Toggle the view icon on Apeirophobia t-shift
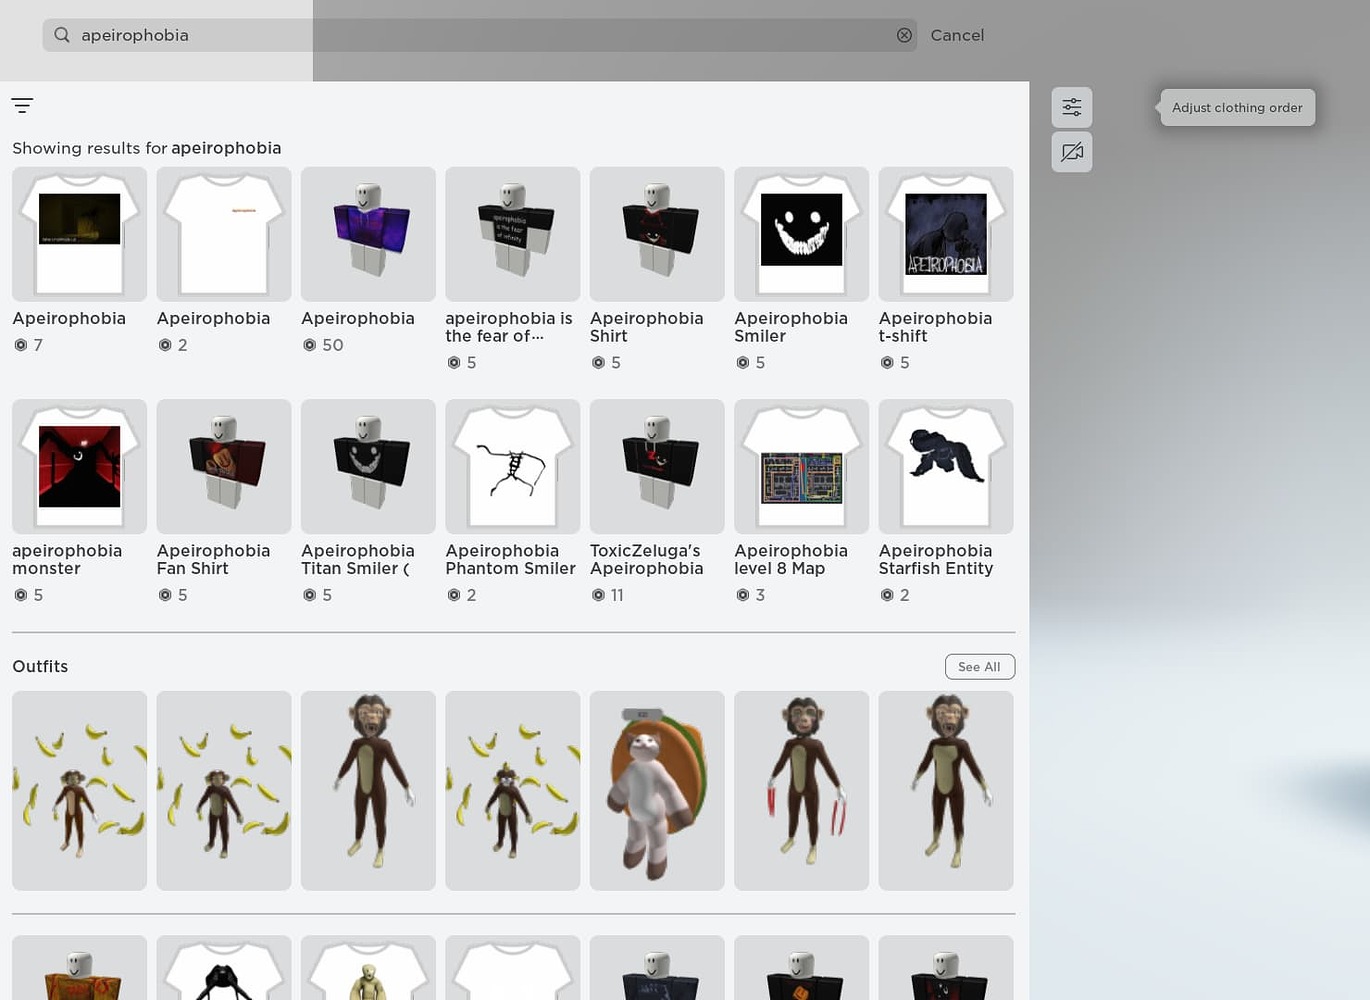Screen dimensions: 1370x1000 click(887, 363)
